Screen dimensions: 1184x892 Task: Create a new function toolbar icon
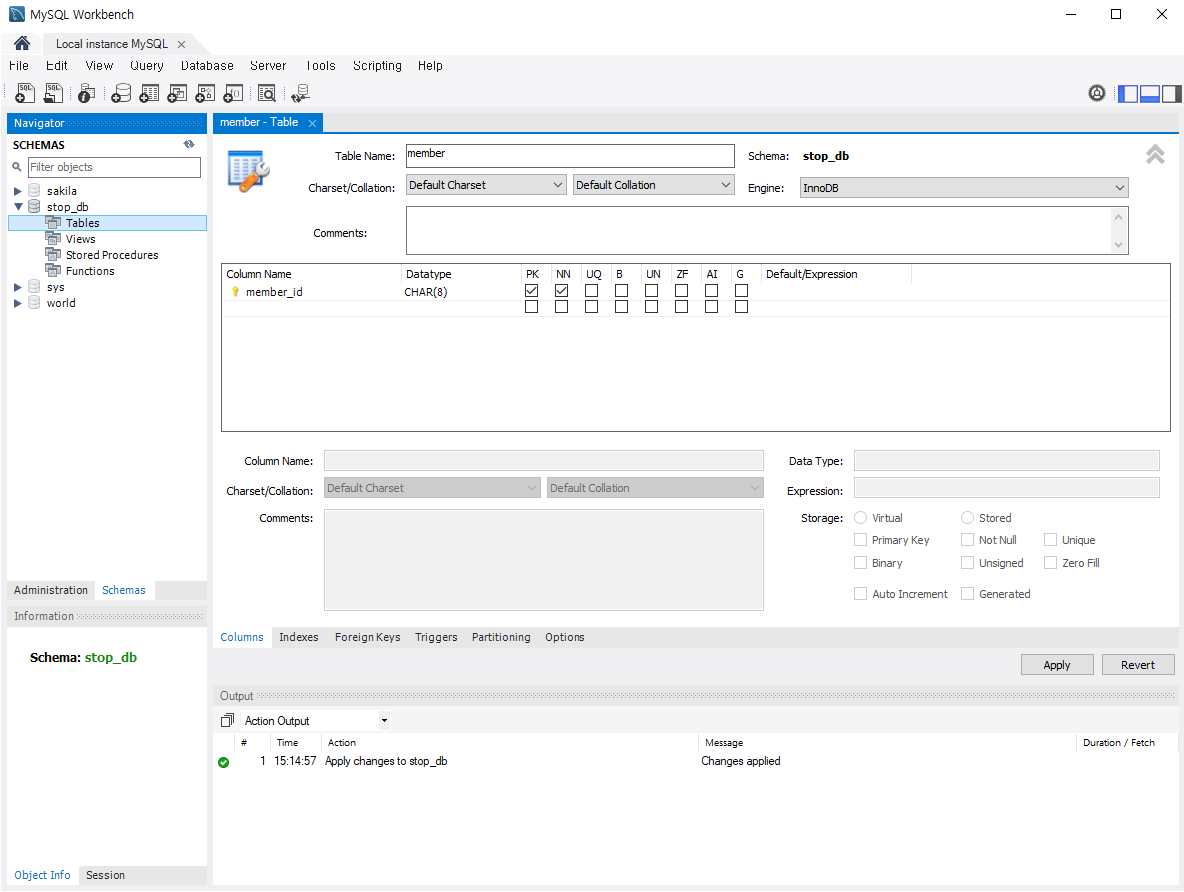(233, 93)
